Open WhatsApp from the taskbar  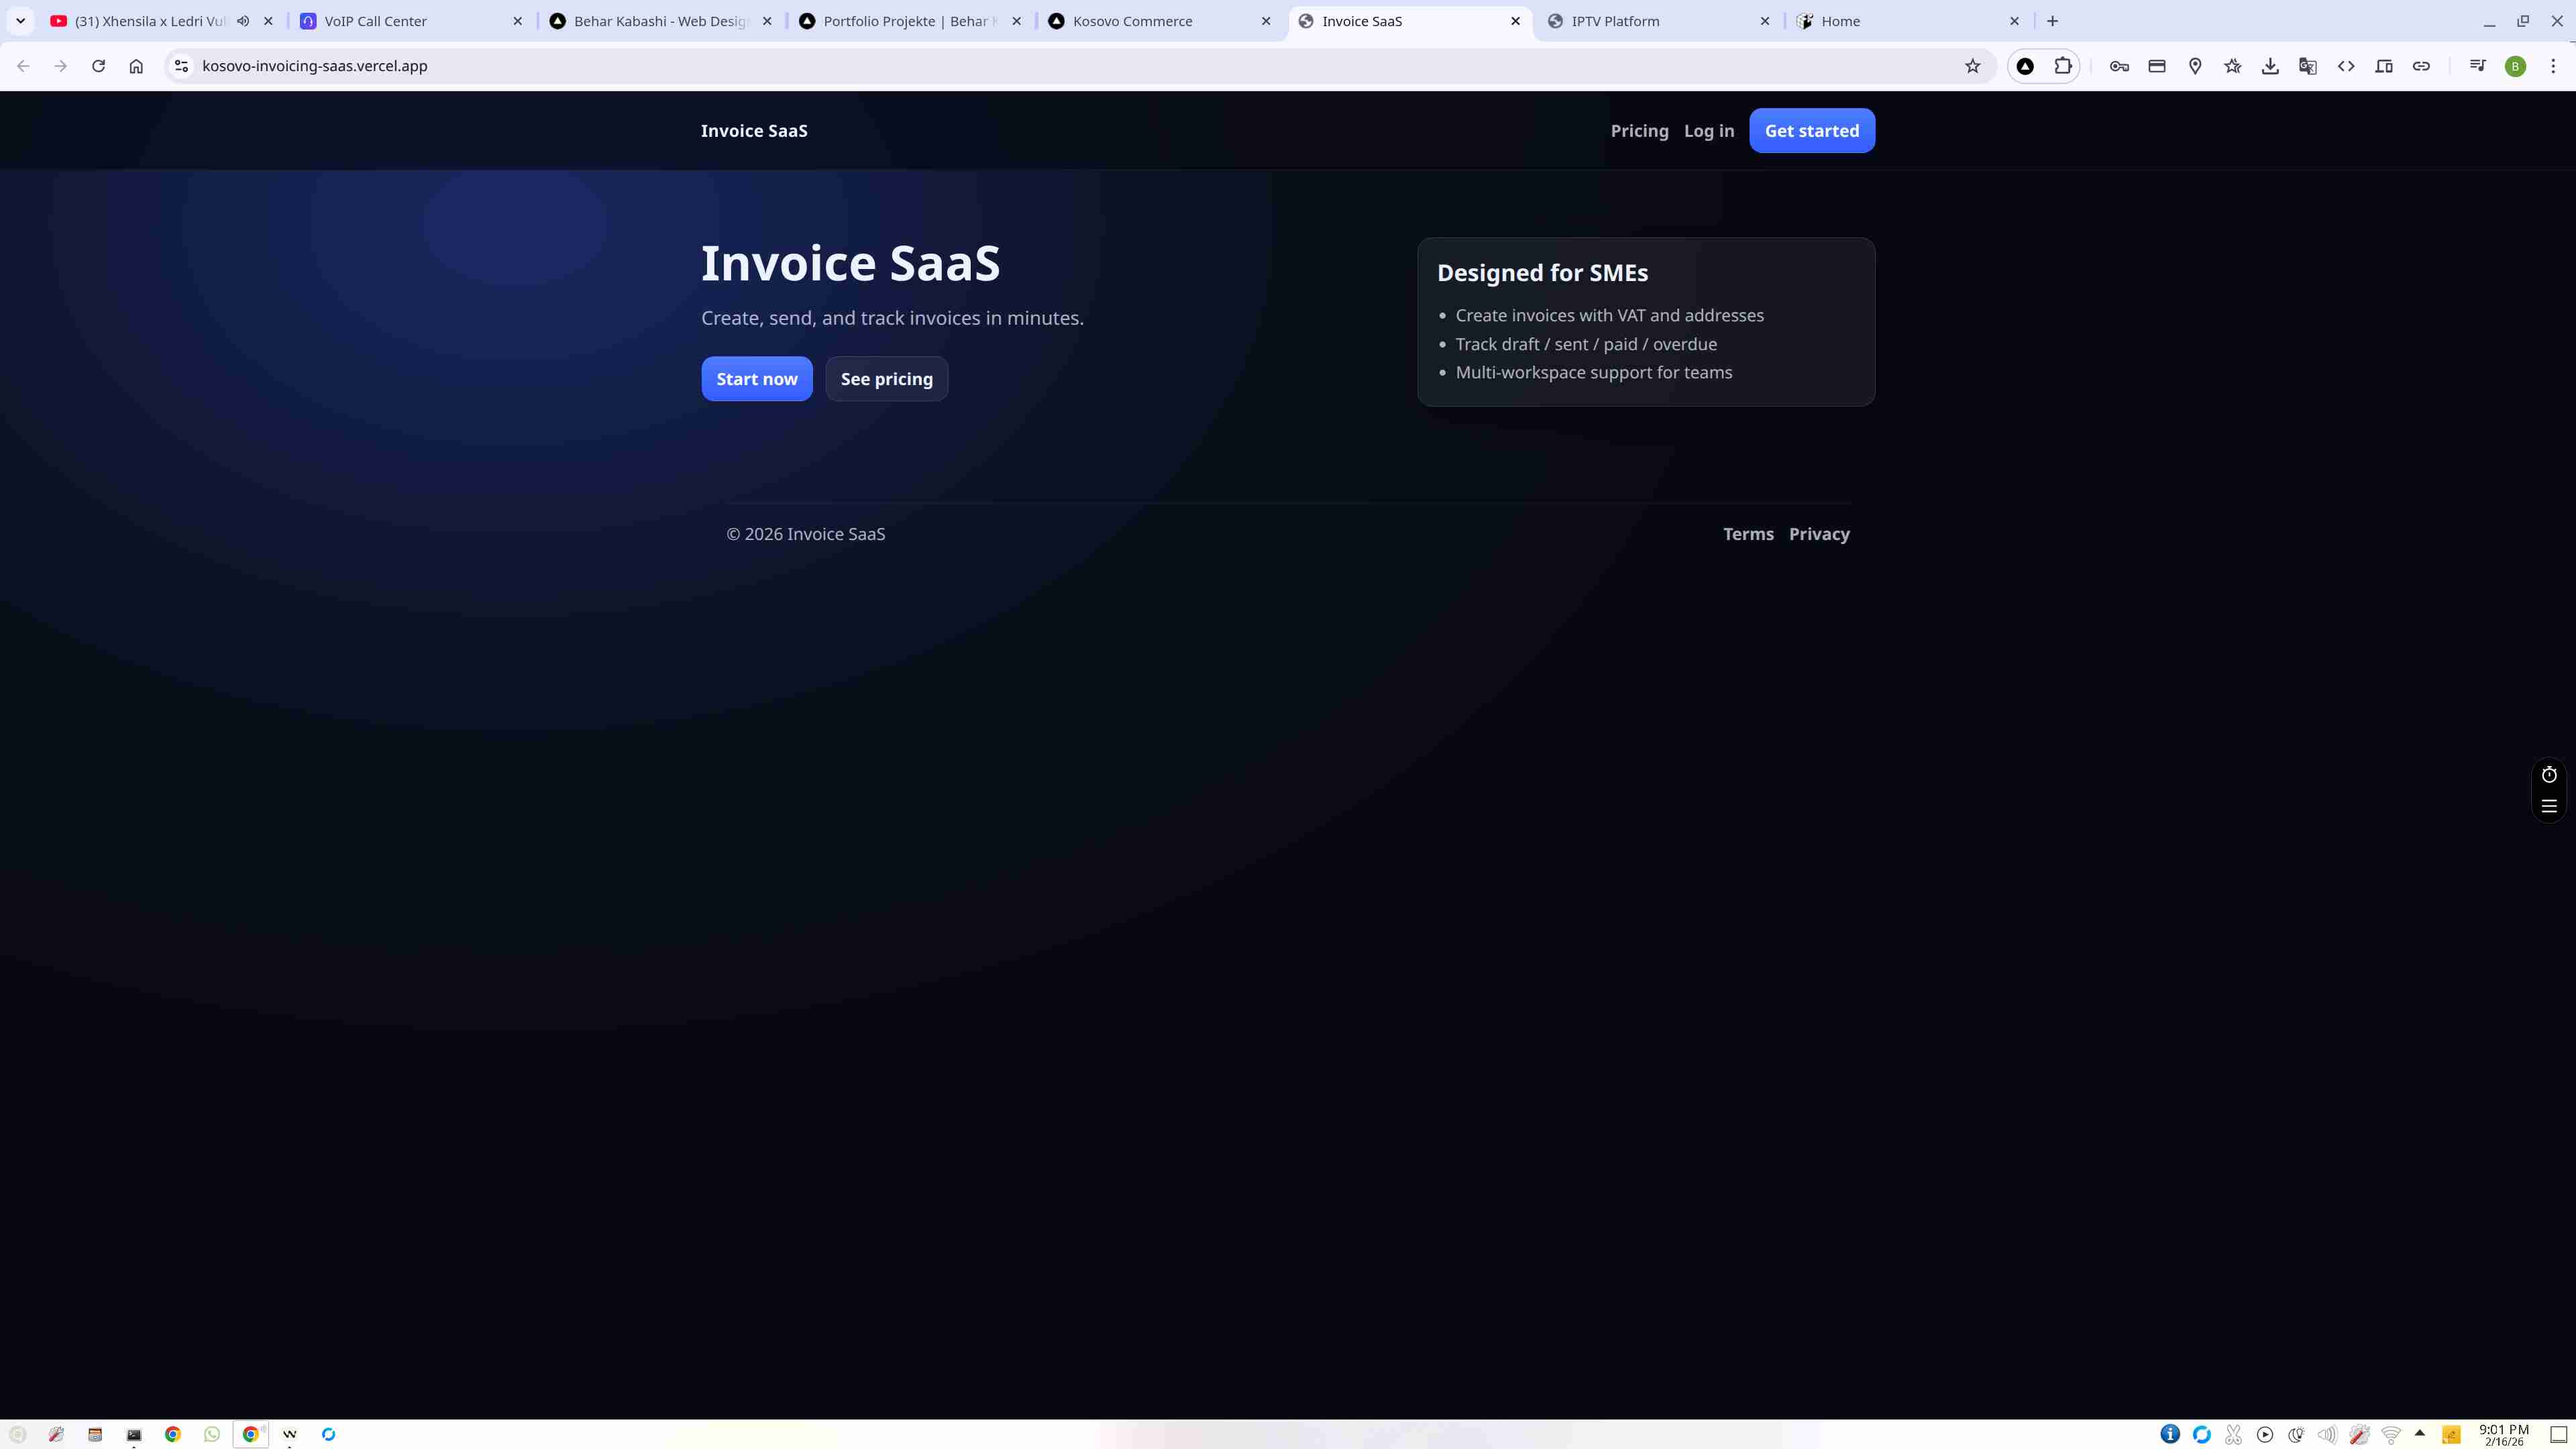click(x=211, y=1434)
